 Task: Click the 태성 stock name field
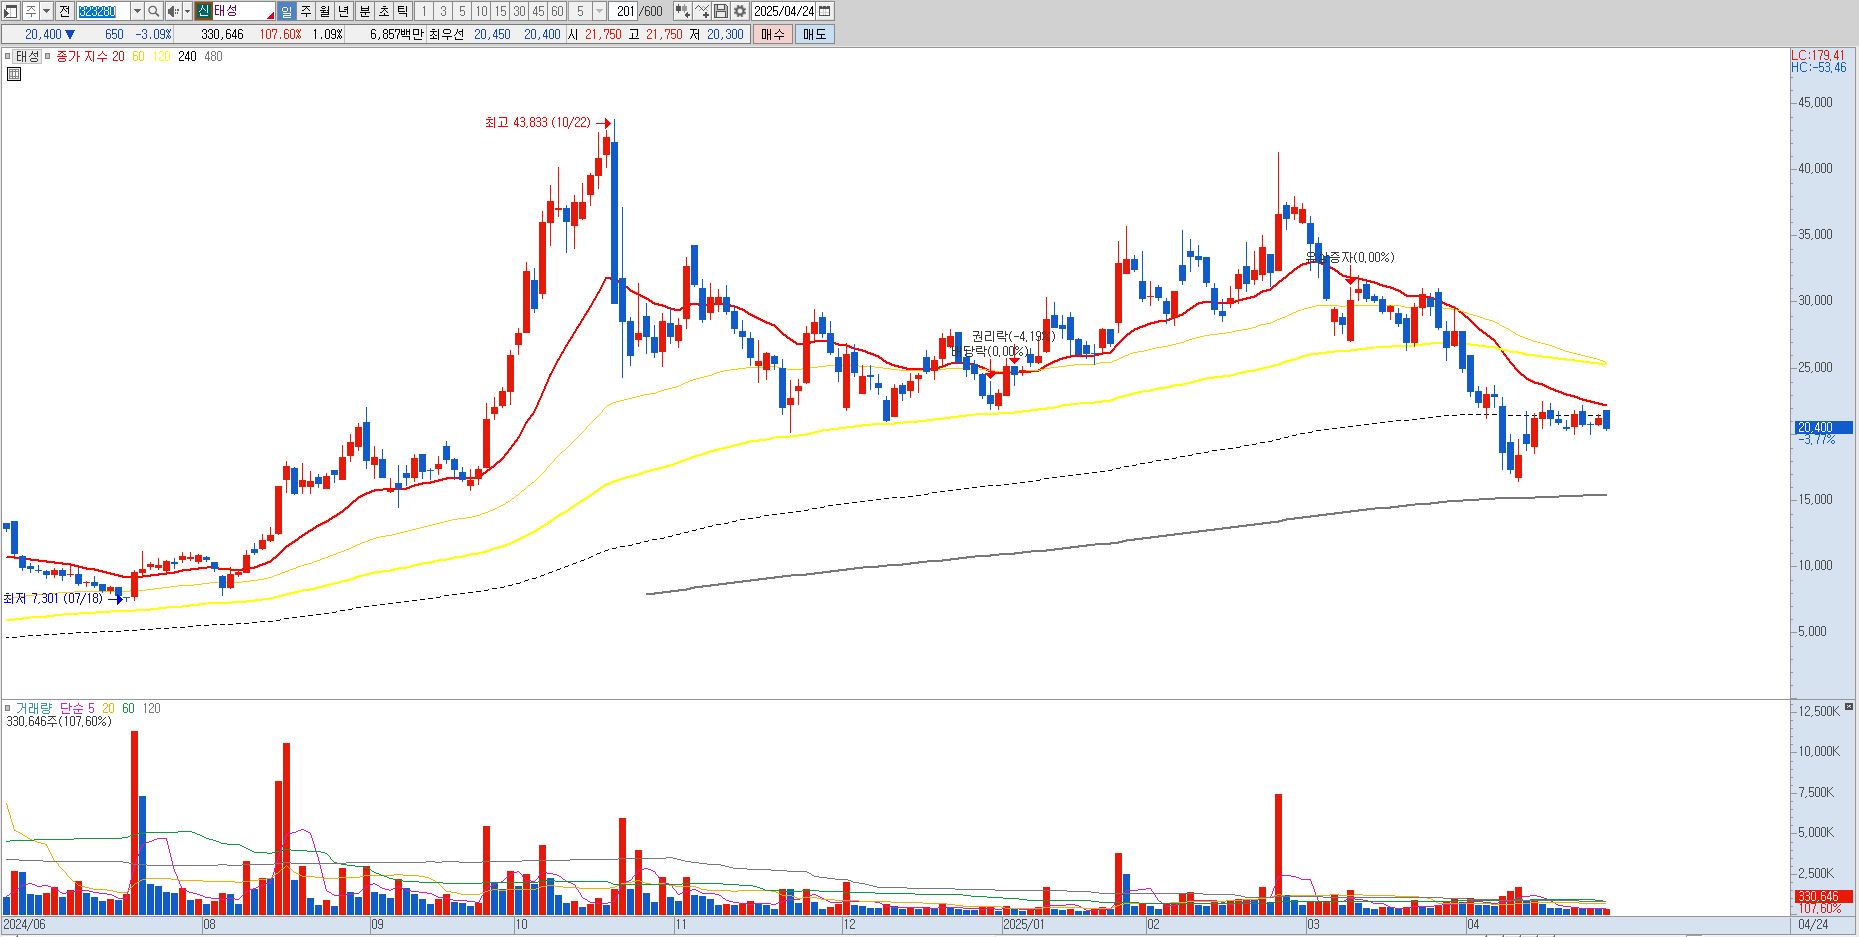tap(242, 11)
